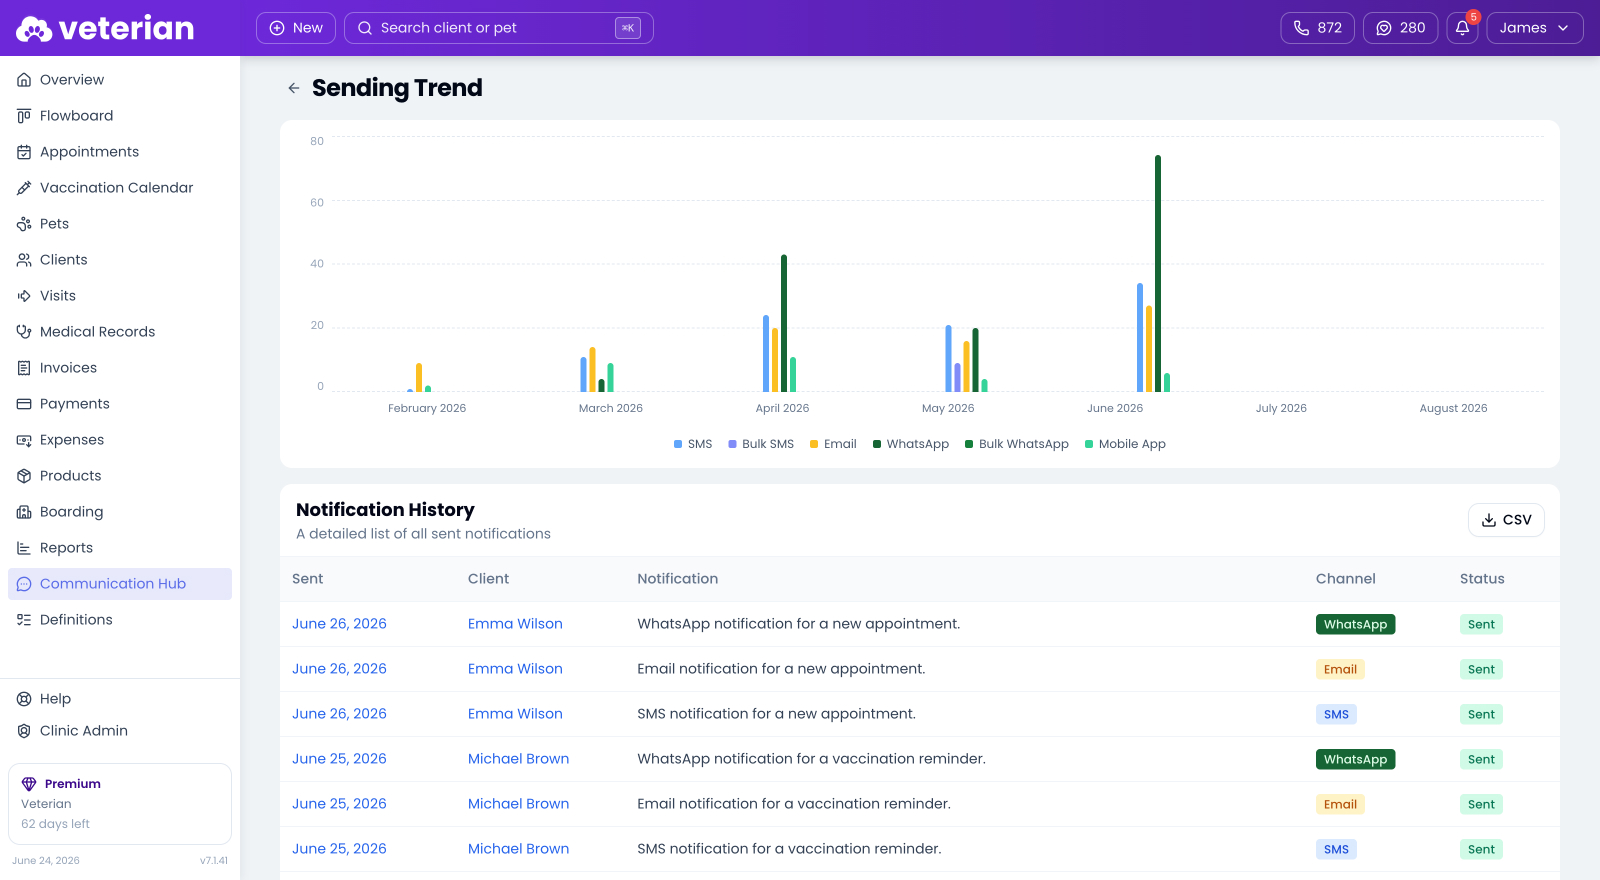
Task: Open Vaccination Calendar syringe icon in sidebar
Action: click(24, 188)
